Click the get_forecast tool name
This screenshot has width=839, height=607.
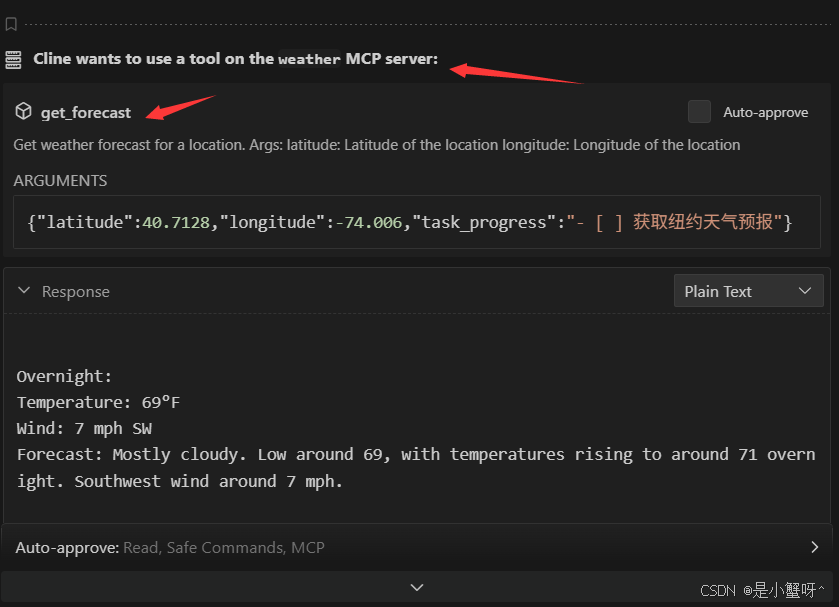(86, 113)
